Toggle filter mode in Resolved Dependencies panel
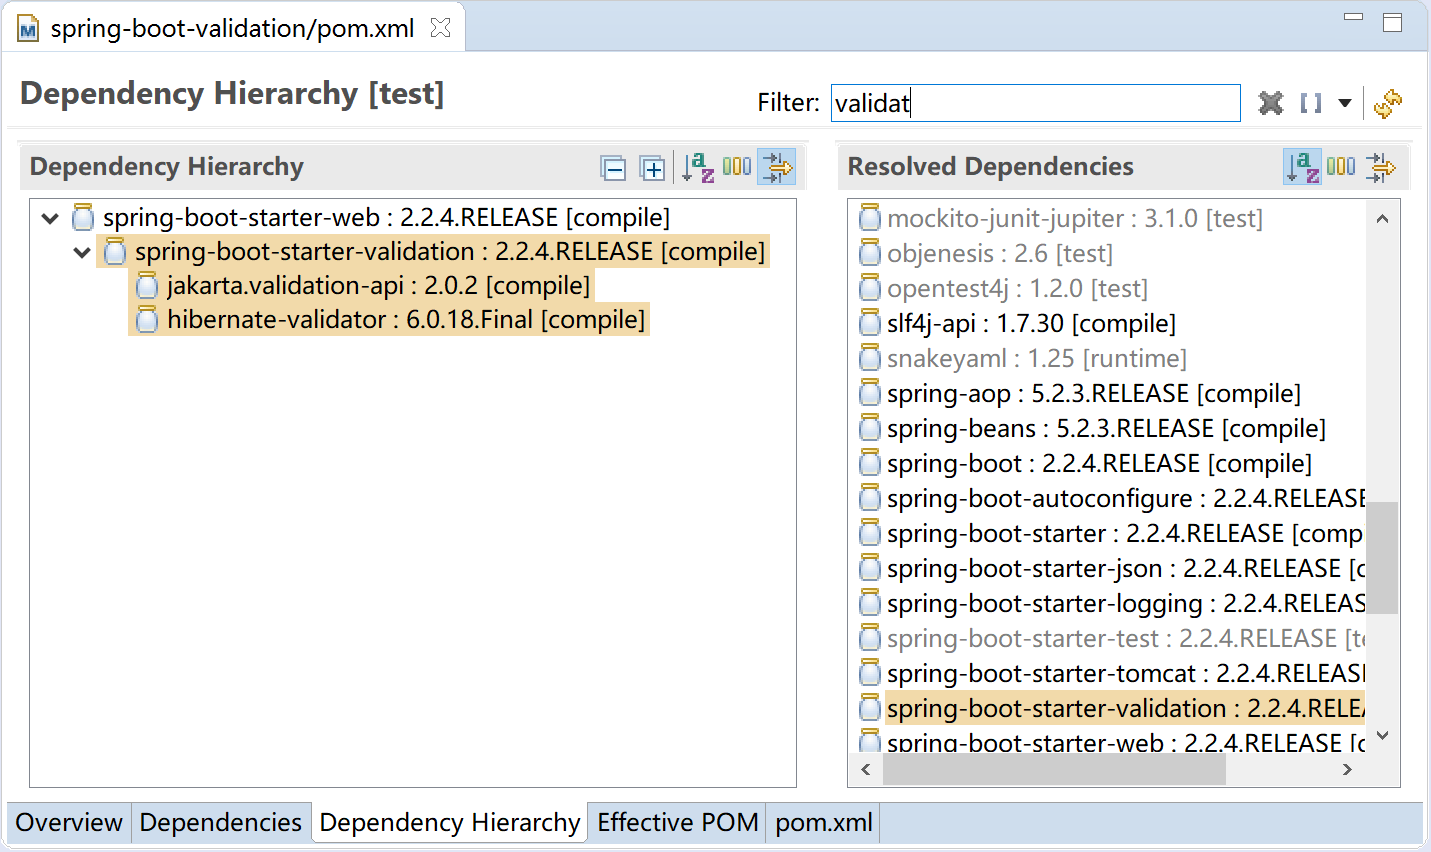 (x=1380, y=167)
